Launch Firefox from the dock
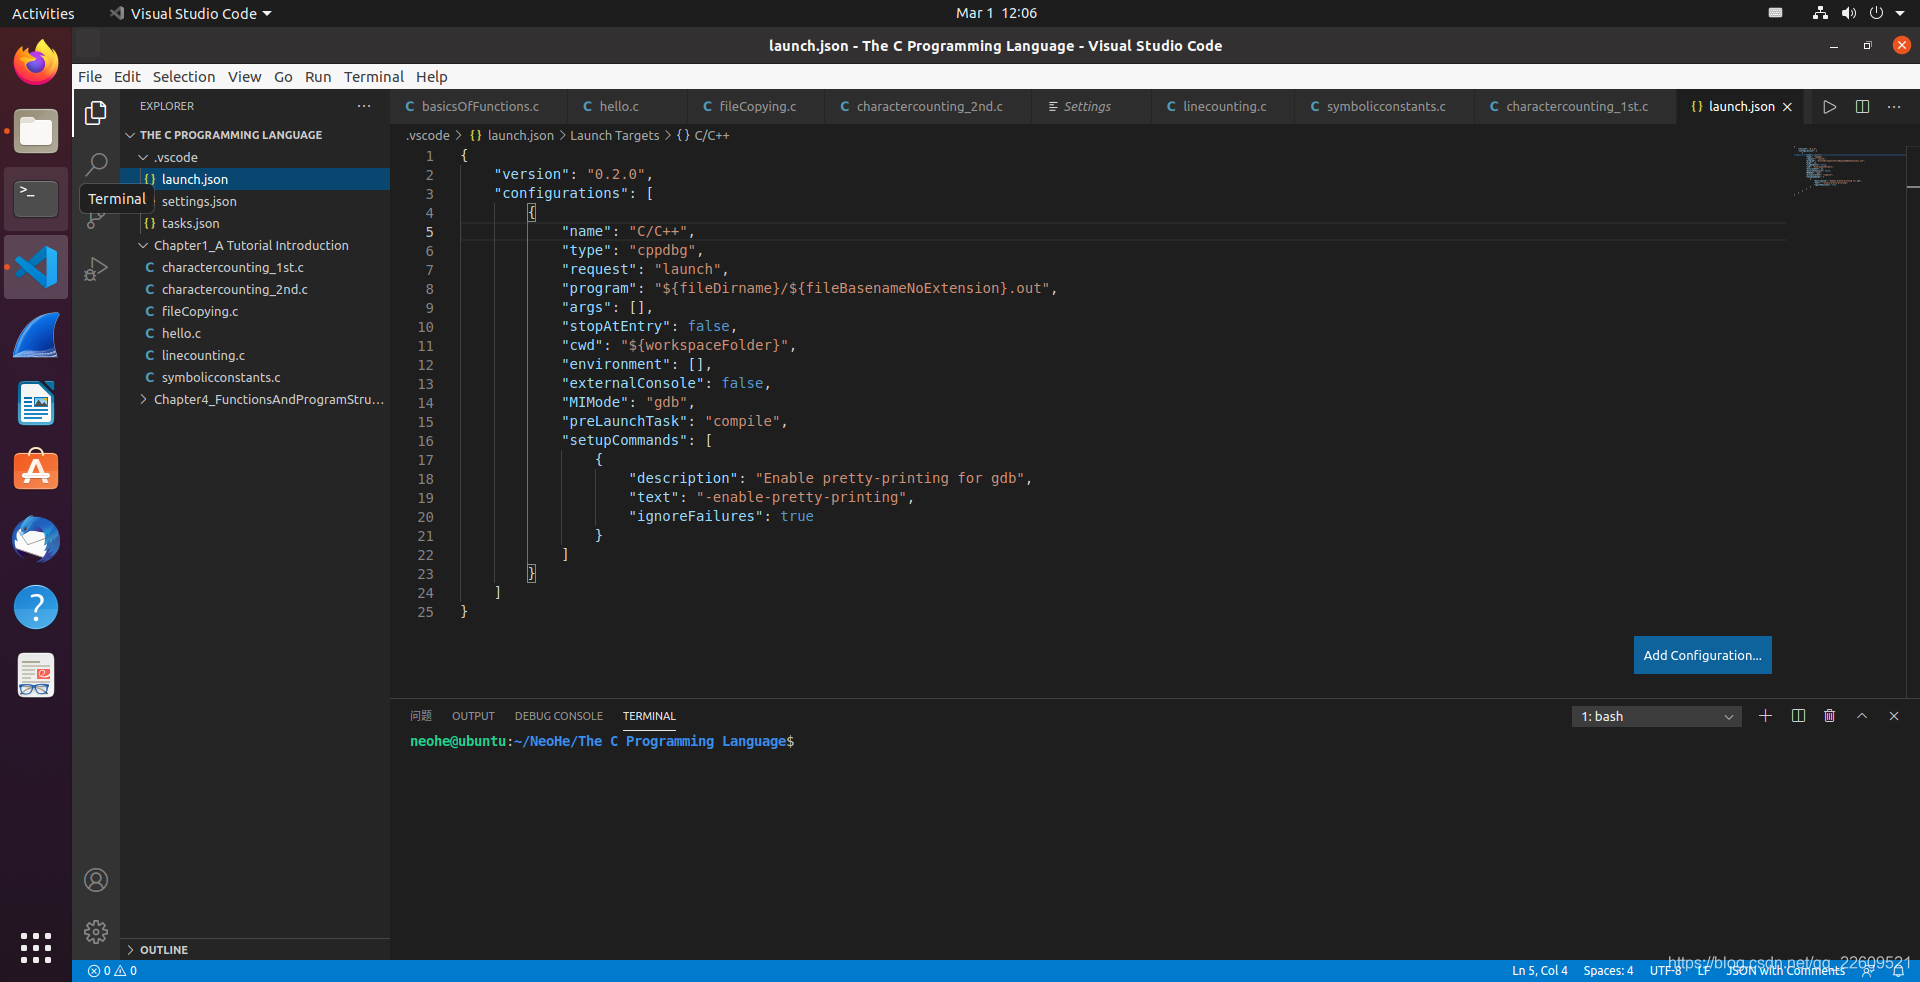This screenshot has width=1920, height=982. pos(36,63)
